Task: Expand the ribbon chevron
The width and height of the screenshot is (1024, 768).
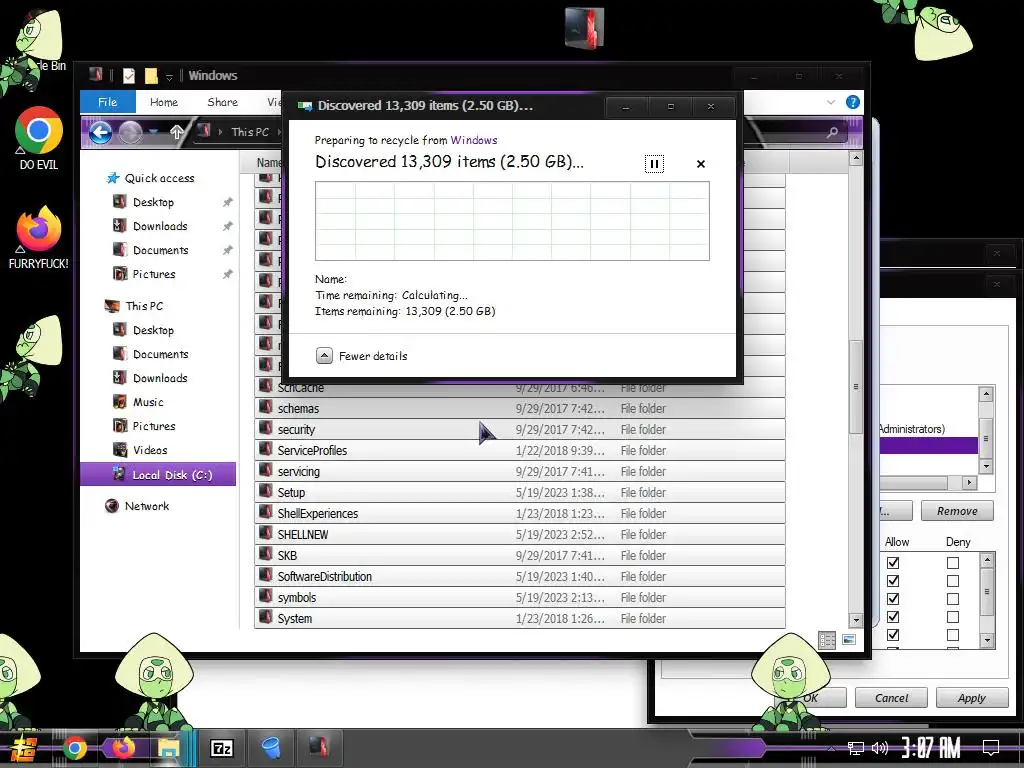Action: coord(831,102)
